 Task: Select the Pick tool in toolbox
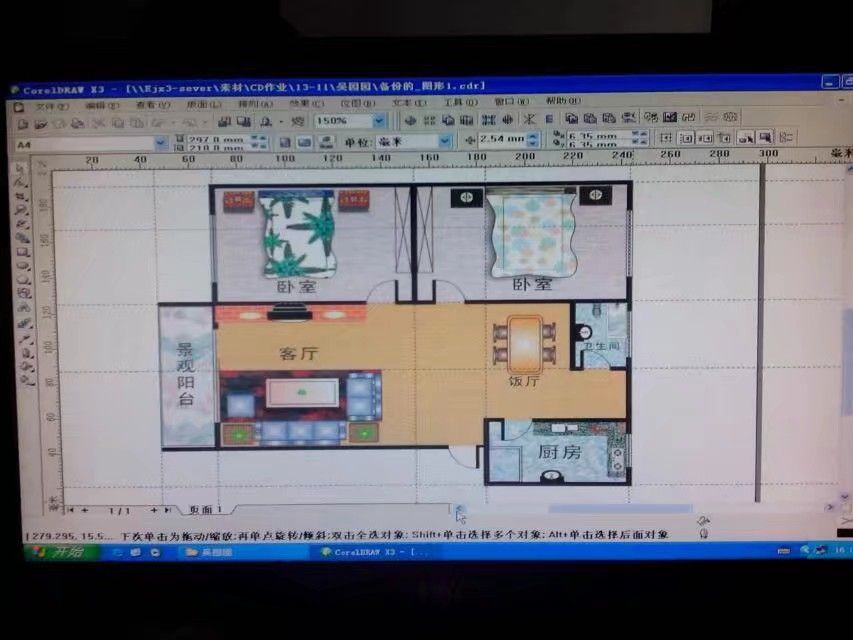pos(20,169)
